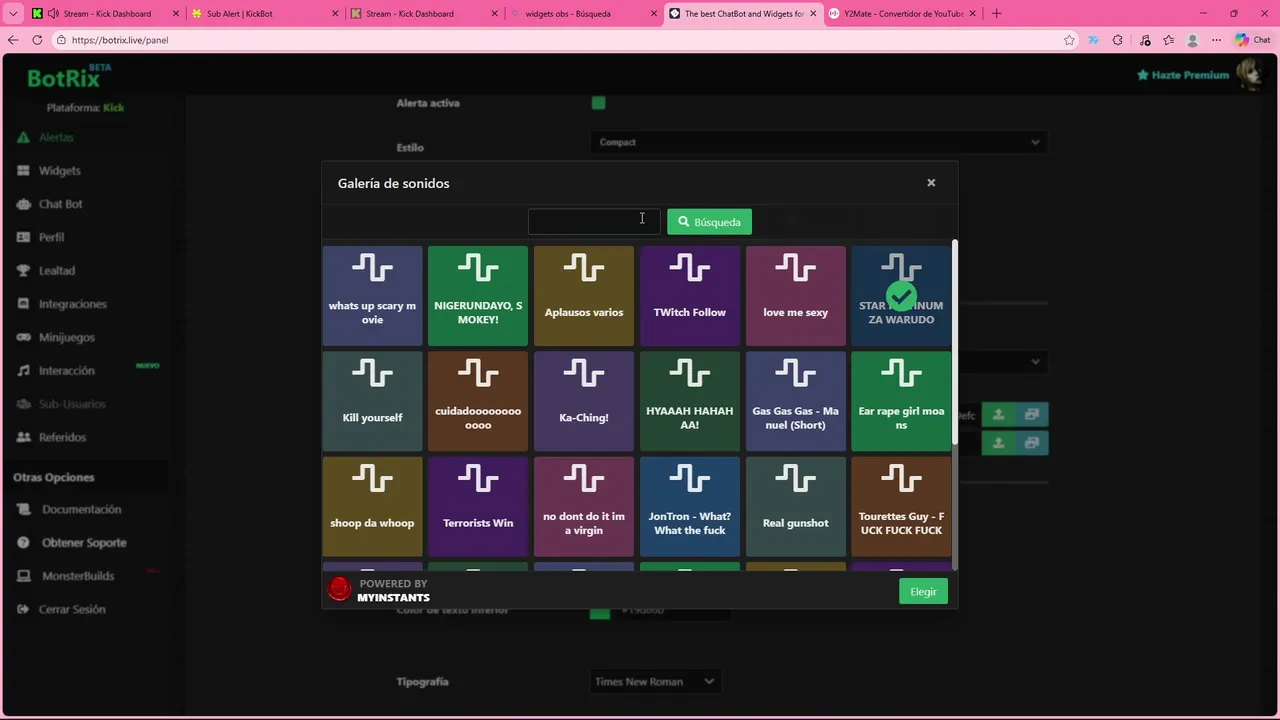Choose the 'Real gunshot' sound tile

795,507
